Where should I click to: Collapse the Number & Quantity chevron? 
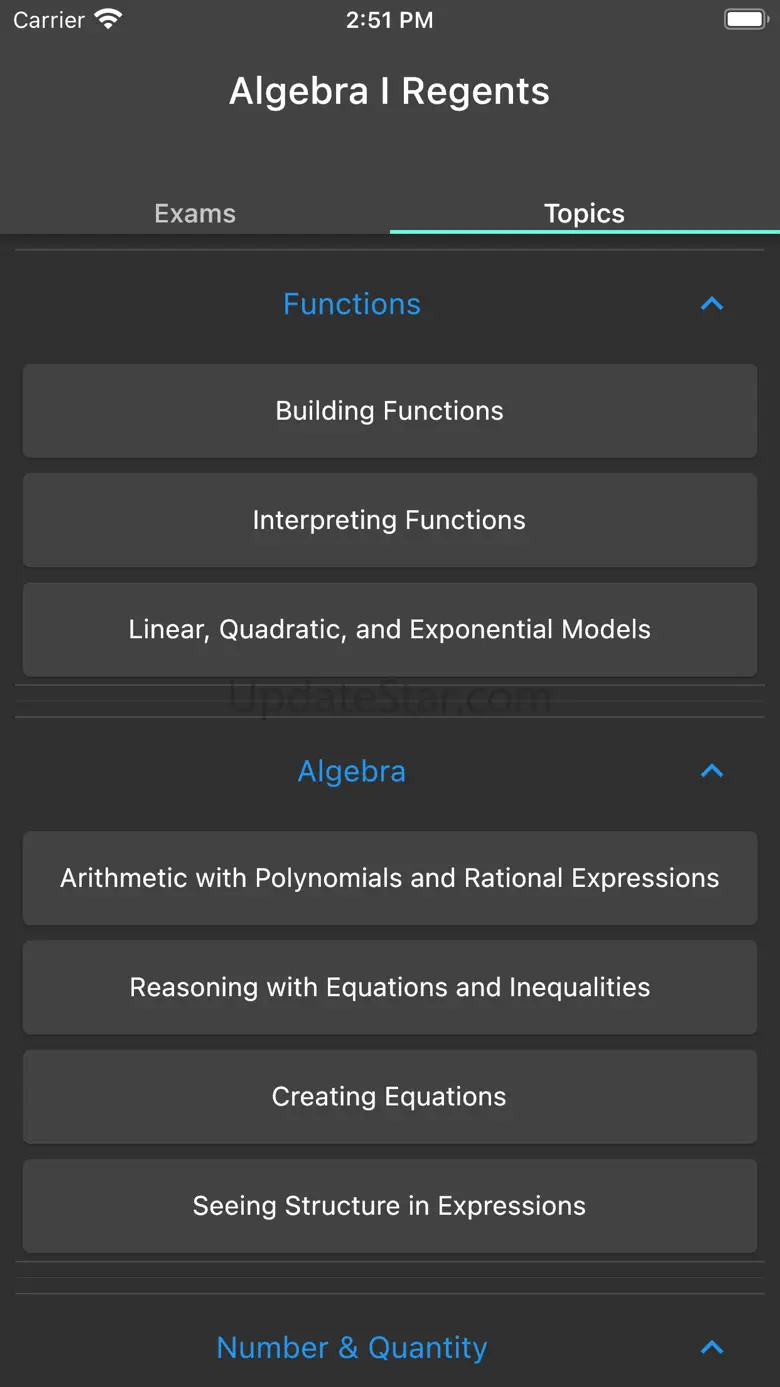(711, 1348)
